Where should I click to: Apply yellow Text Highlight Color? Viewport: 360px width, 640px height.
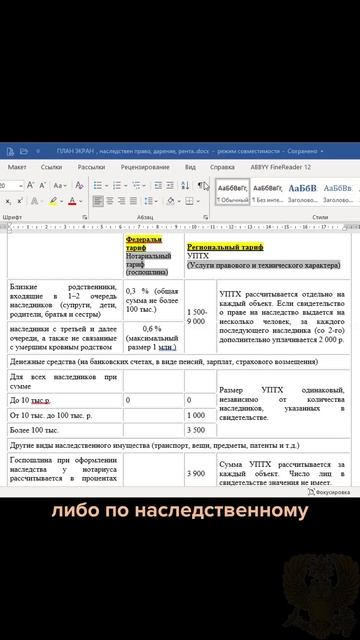click(x=53, y=201)
